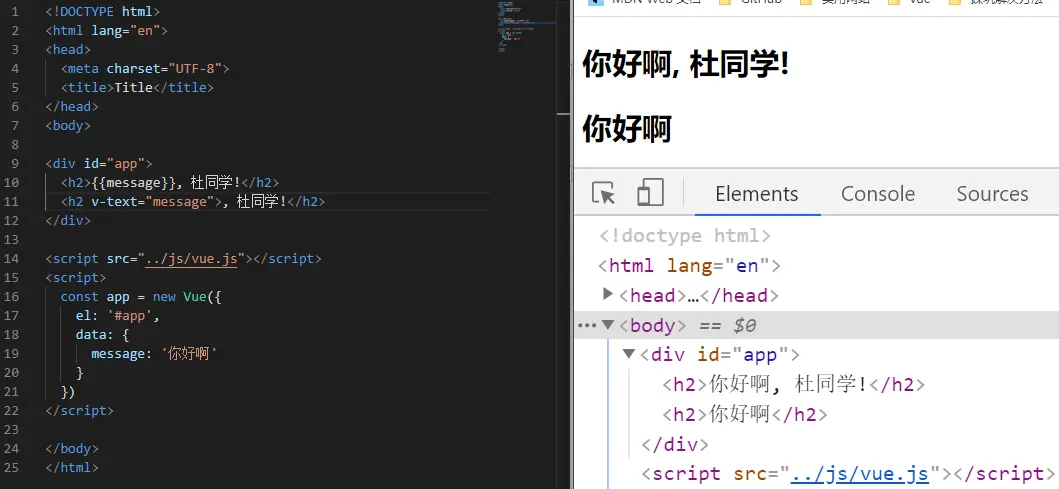This screenshot has width=1059, height=489.
Task: Select the closing </div> row in DevTools
Action: click(674, 444)
